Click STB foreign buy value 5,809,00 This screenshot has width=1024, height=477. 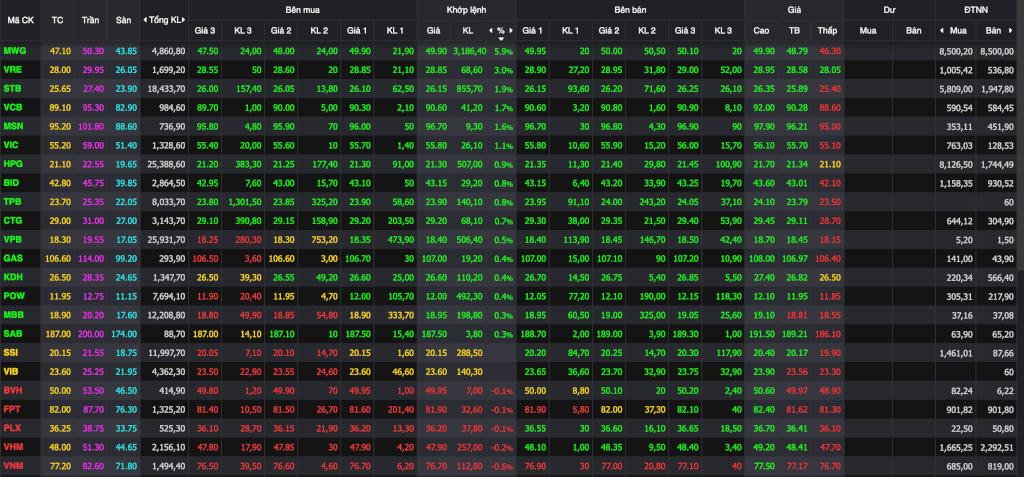pyautogui.click(x=957, y=88)
